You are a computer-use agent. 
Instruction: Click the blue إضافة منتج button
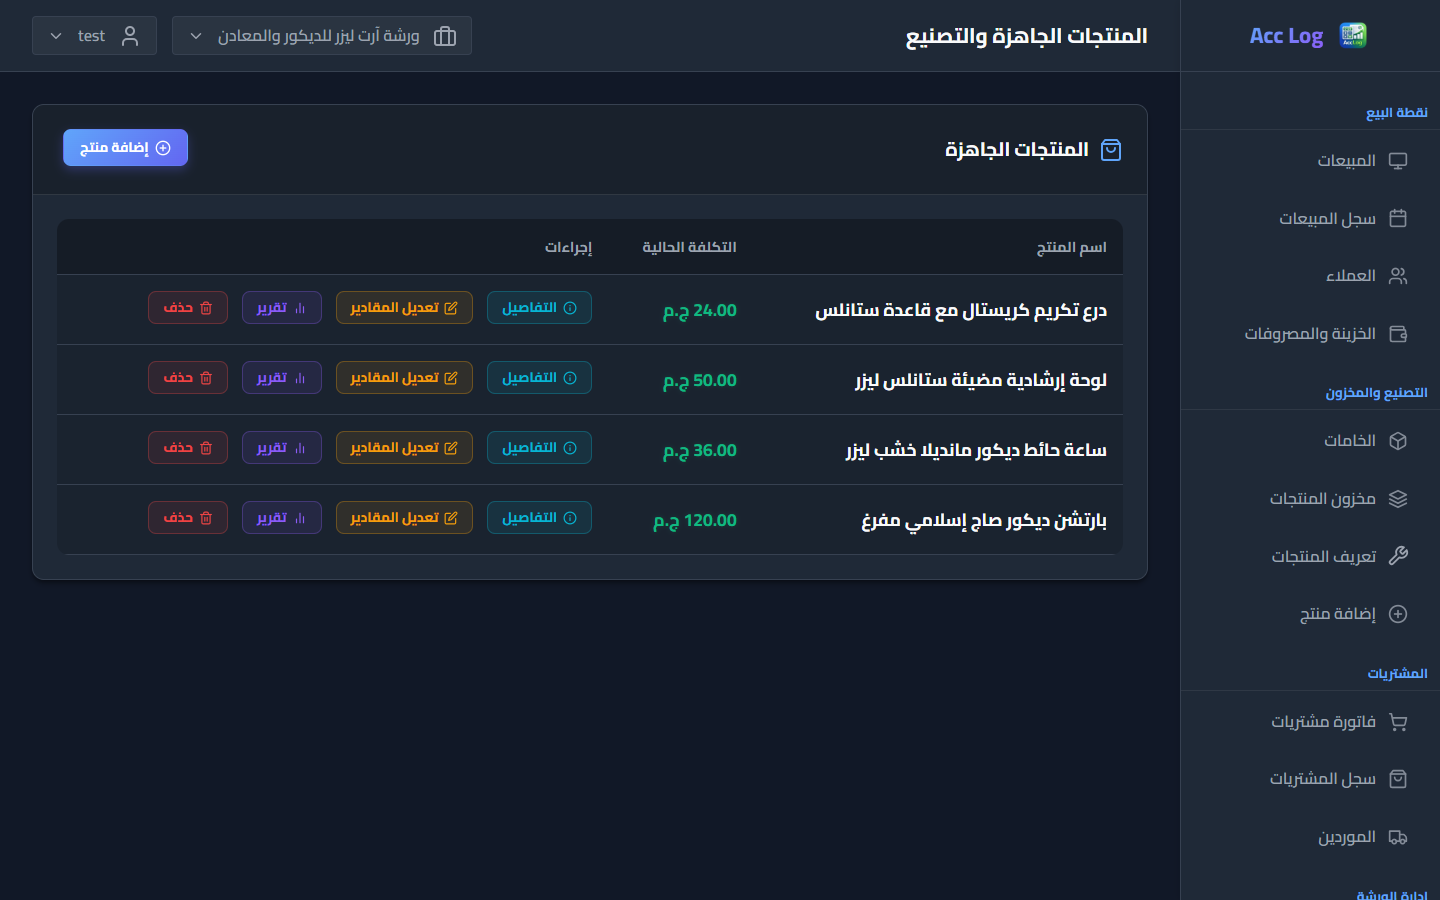point(125,148)
